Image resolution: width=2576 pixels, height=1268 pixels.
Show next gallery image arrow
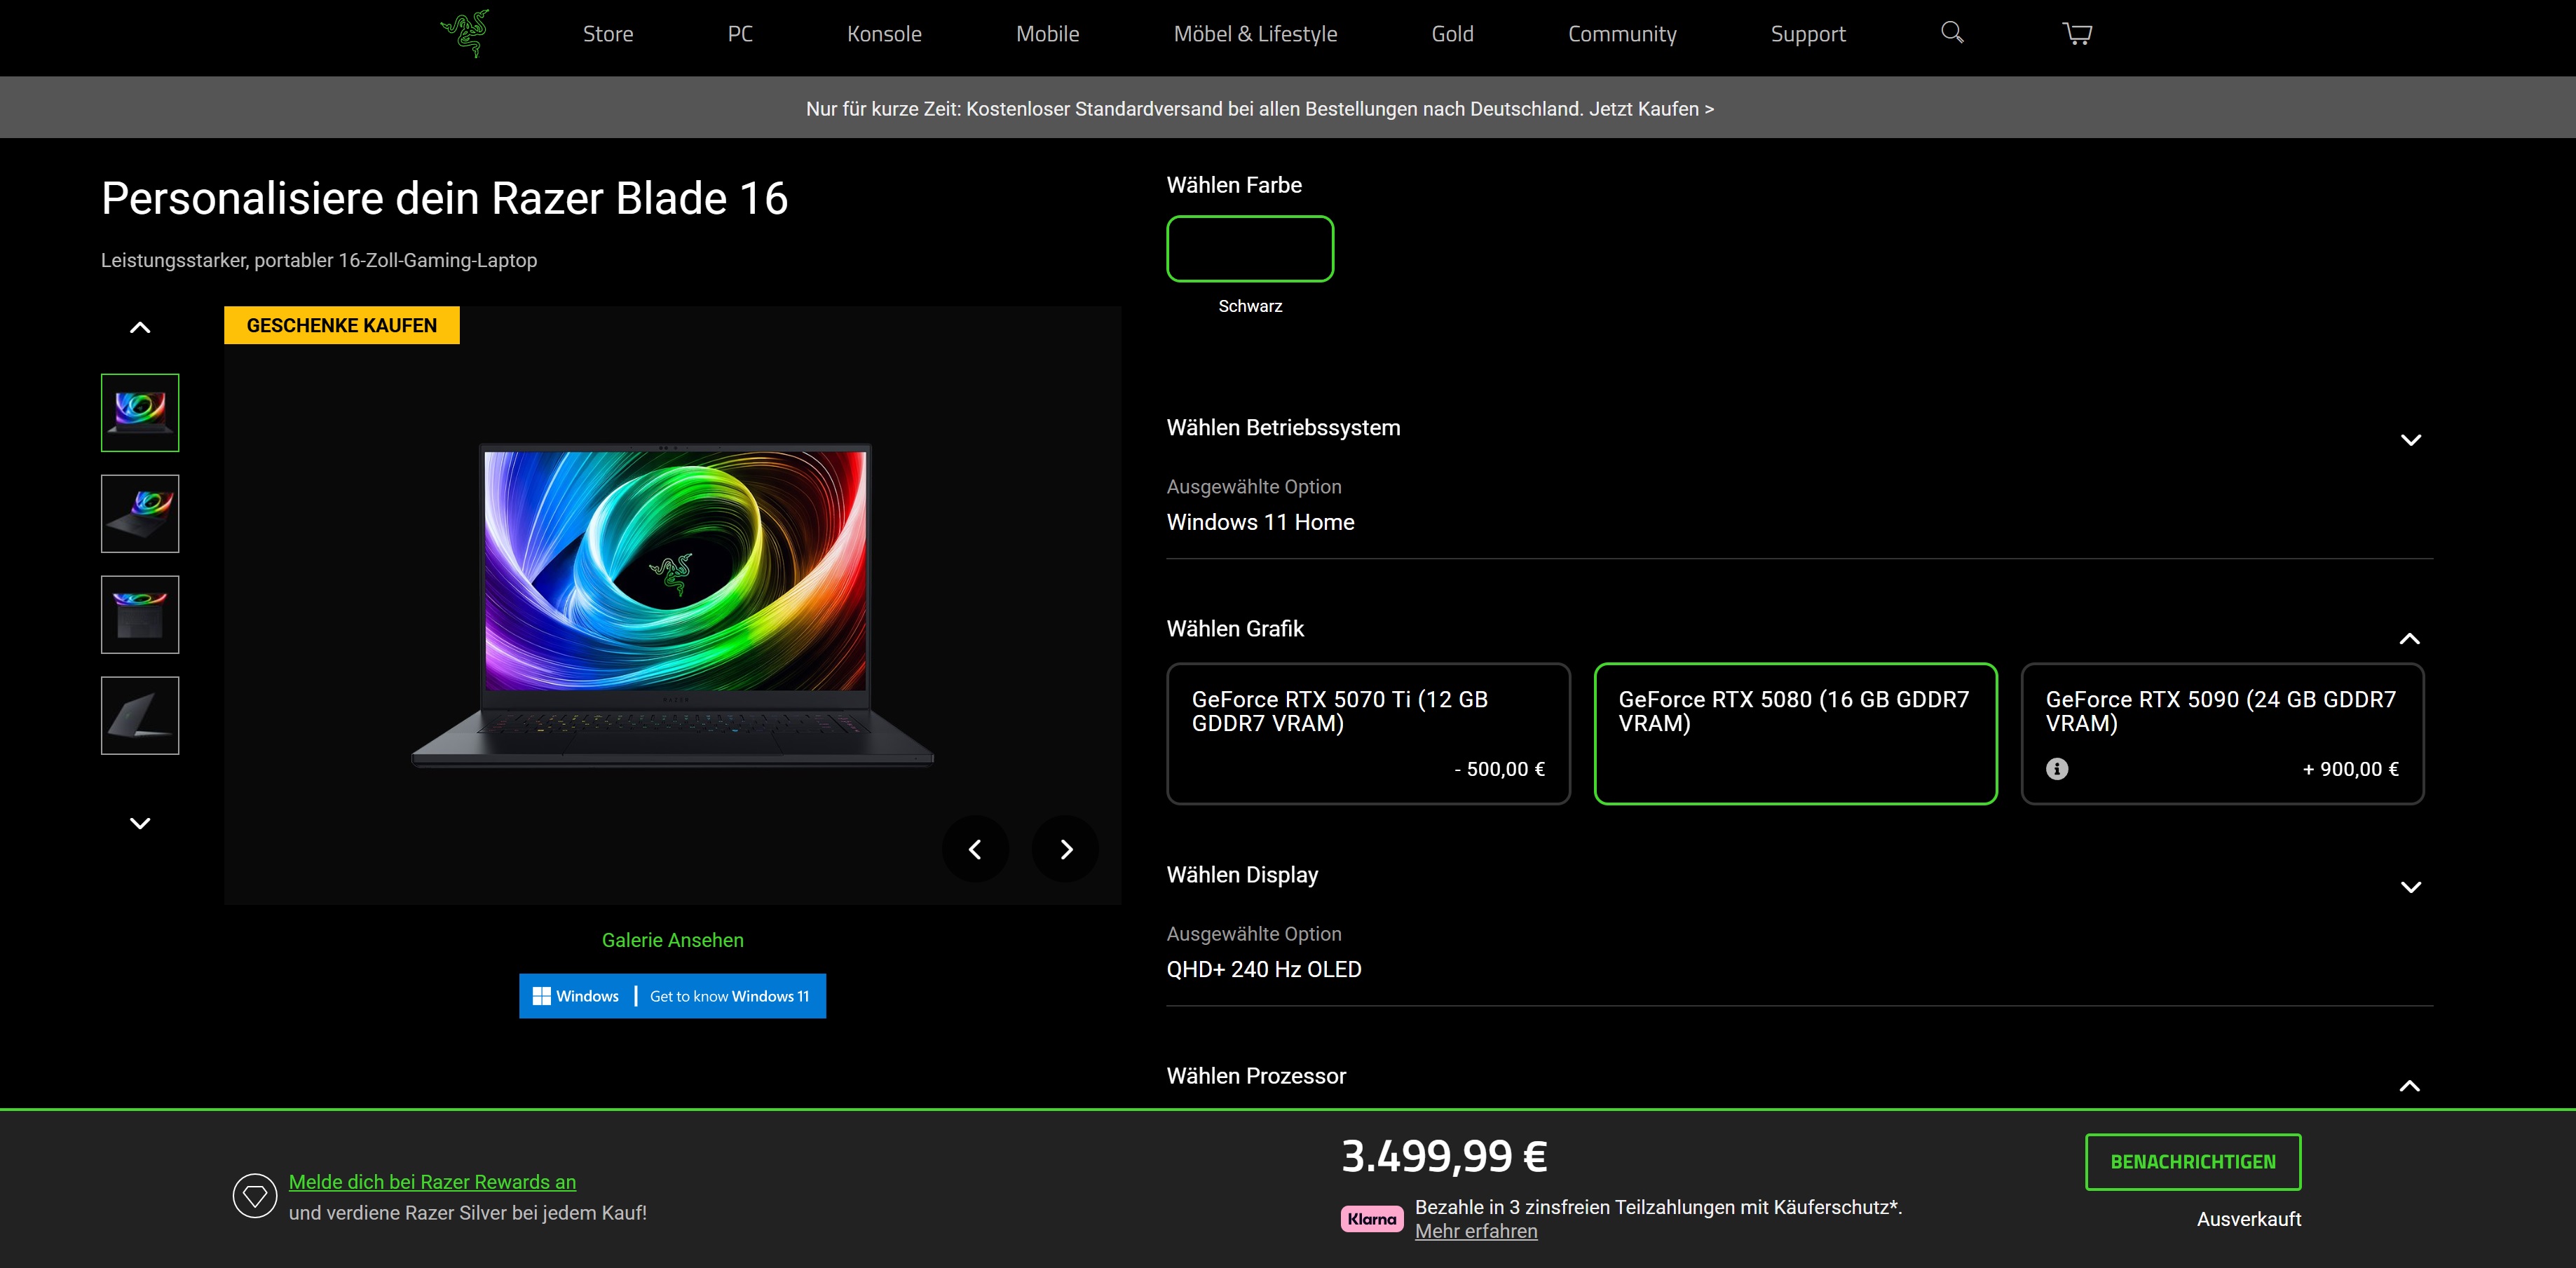click(1065, 849)
